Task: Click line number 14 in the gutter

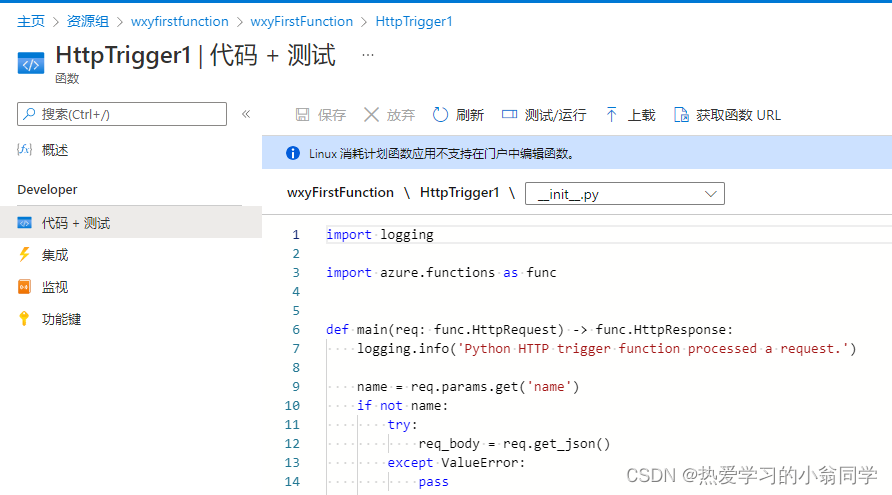Action: click(292, 481)
